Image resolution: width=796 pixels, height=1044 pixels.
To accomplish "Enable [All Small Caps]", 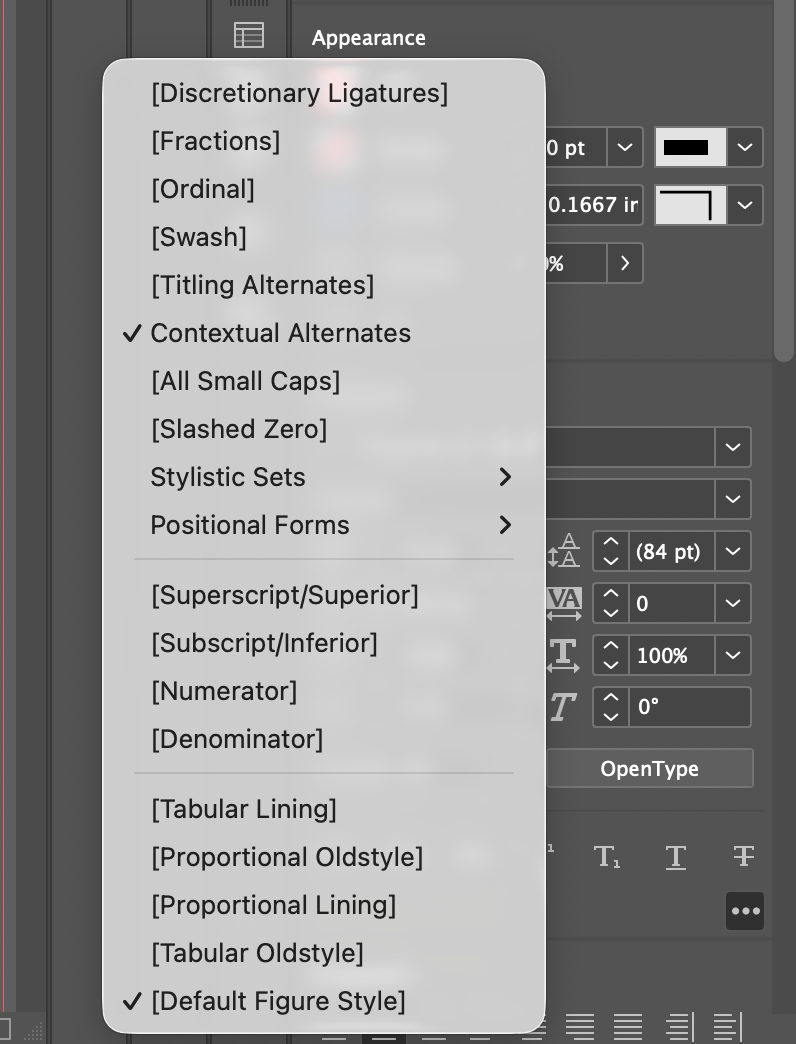I will click(245, 381).
